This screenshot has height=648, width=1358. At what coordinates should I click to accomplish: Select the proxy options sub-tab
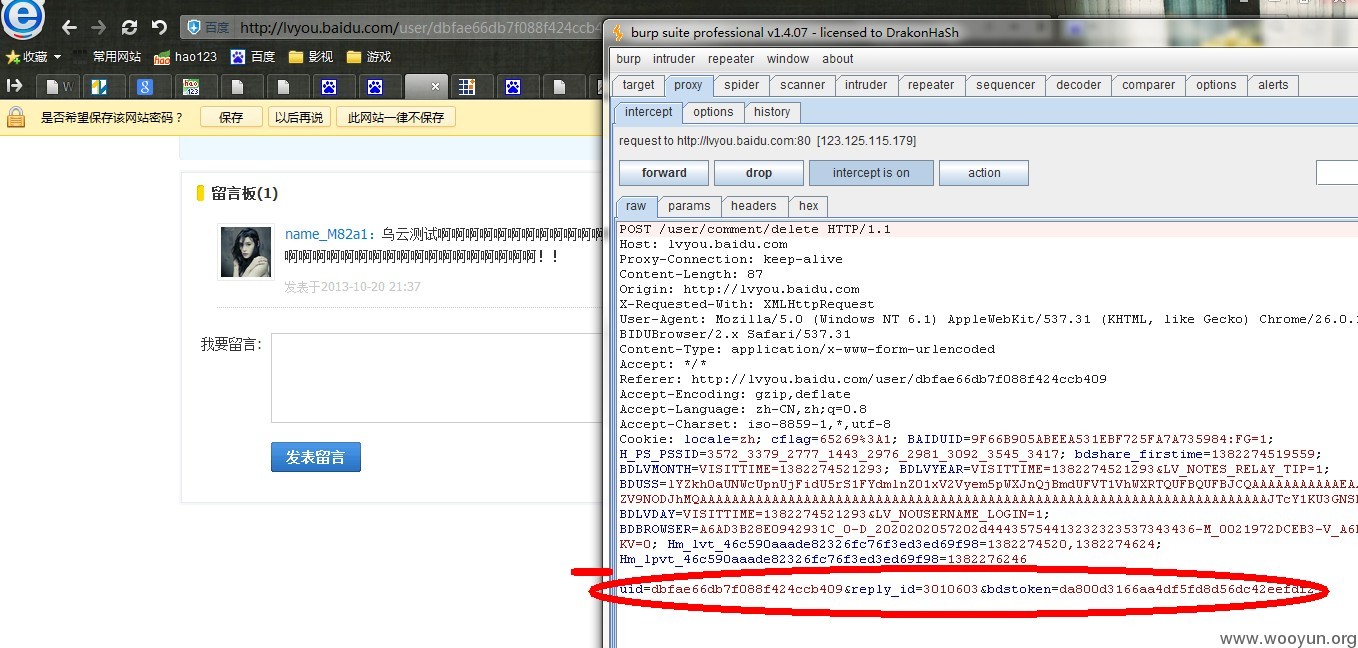pos(713,112)
